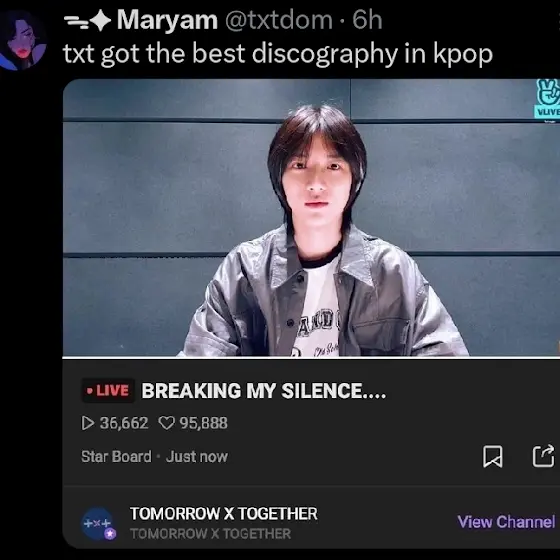Click the live video thumbnail

pos(311,218)
